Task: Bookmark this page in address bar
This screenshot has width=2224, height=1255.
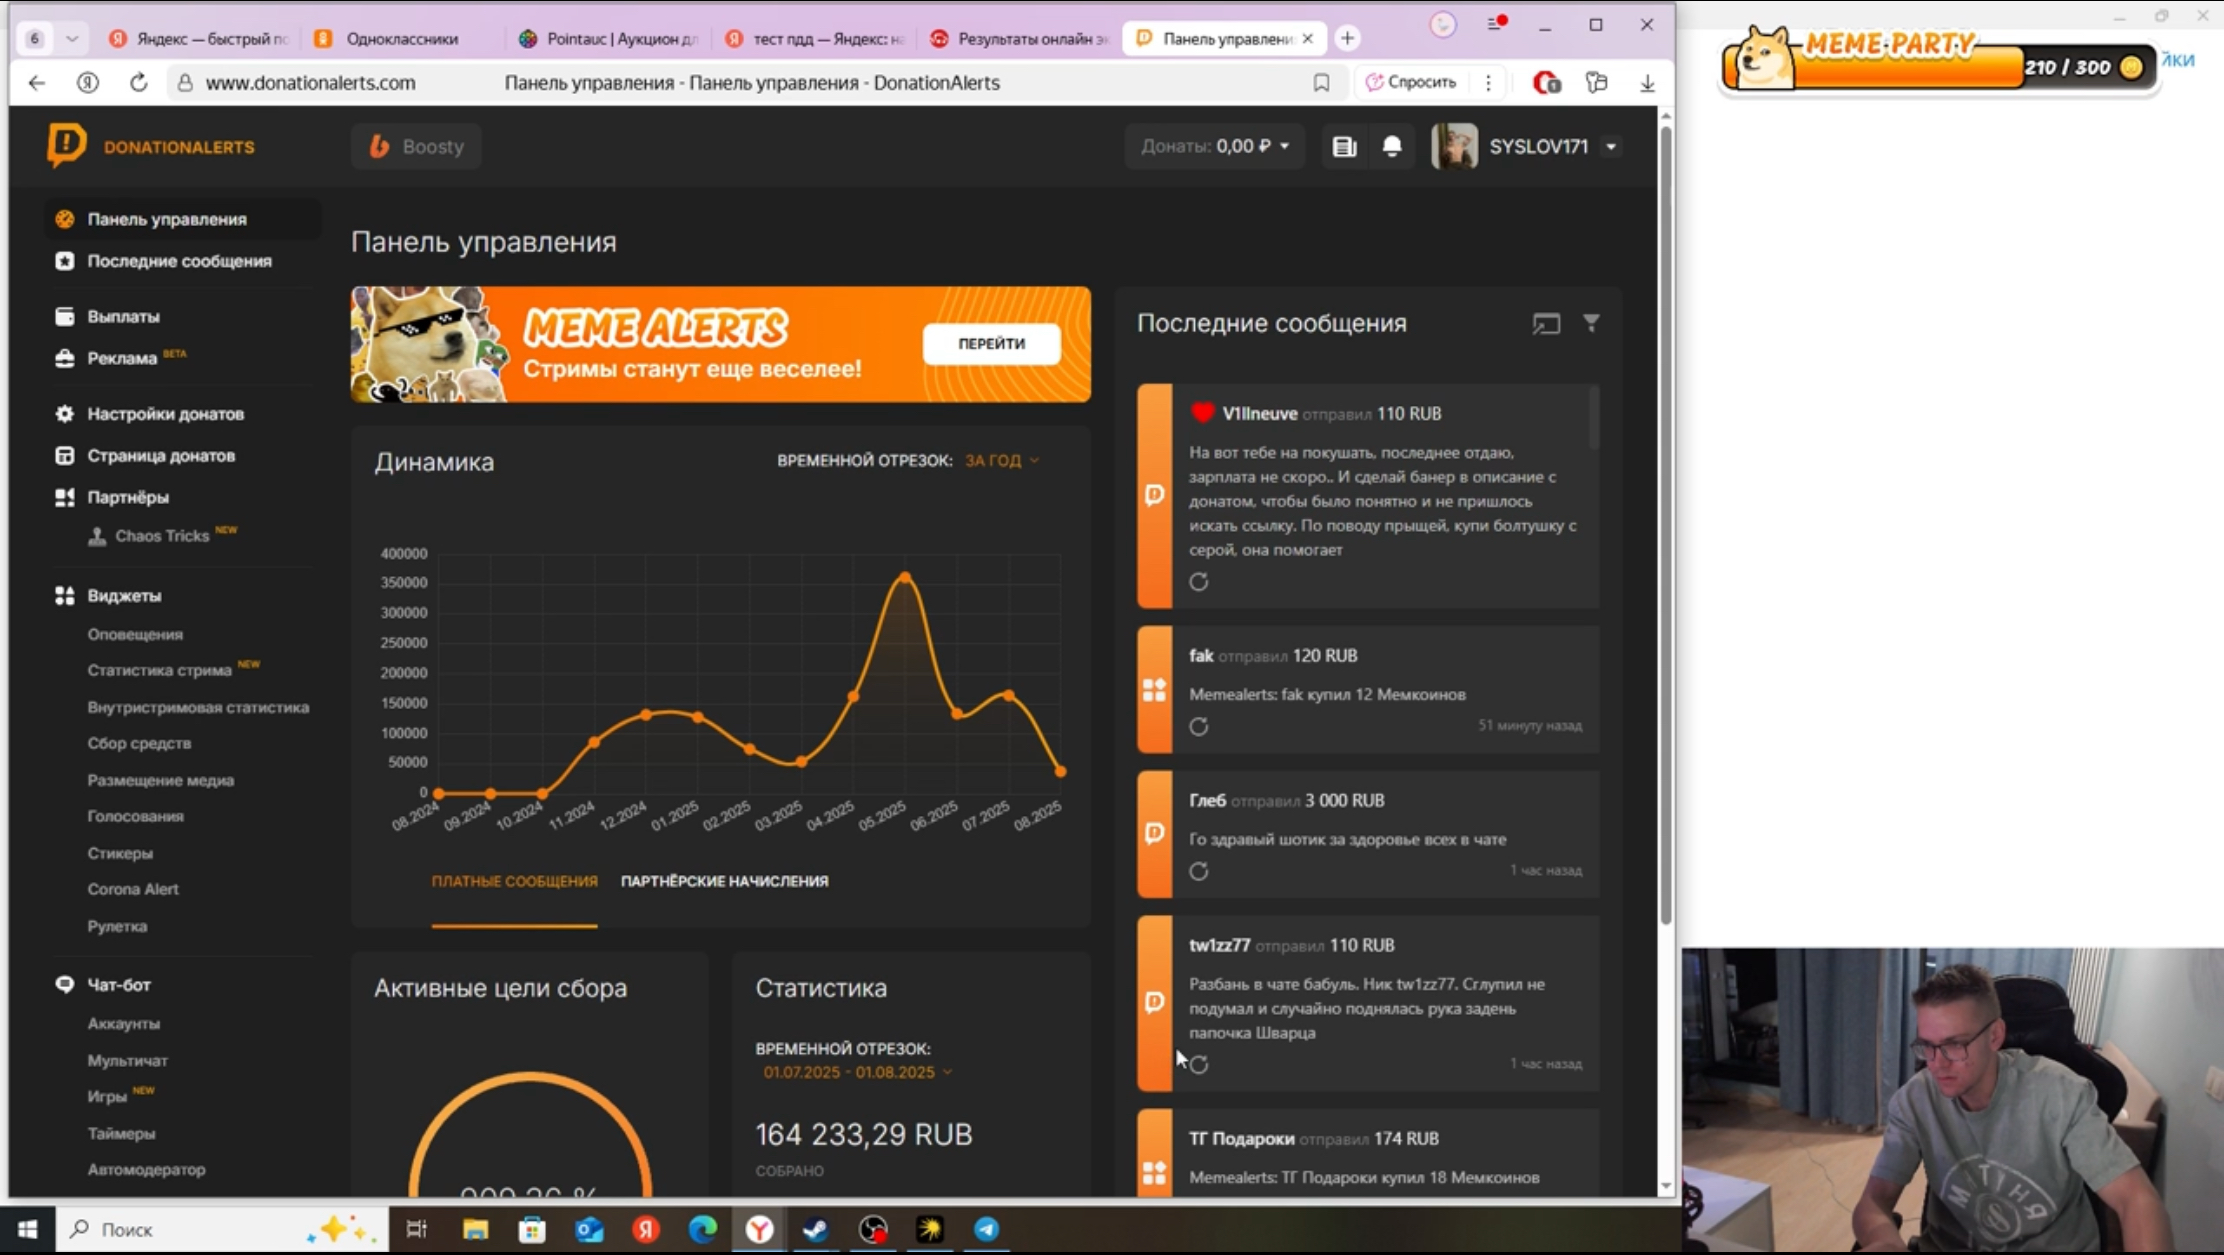Action: (1321, 83)
